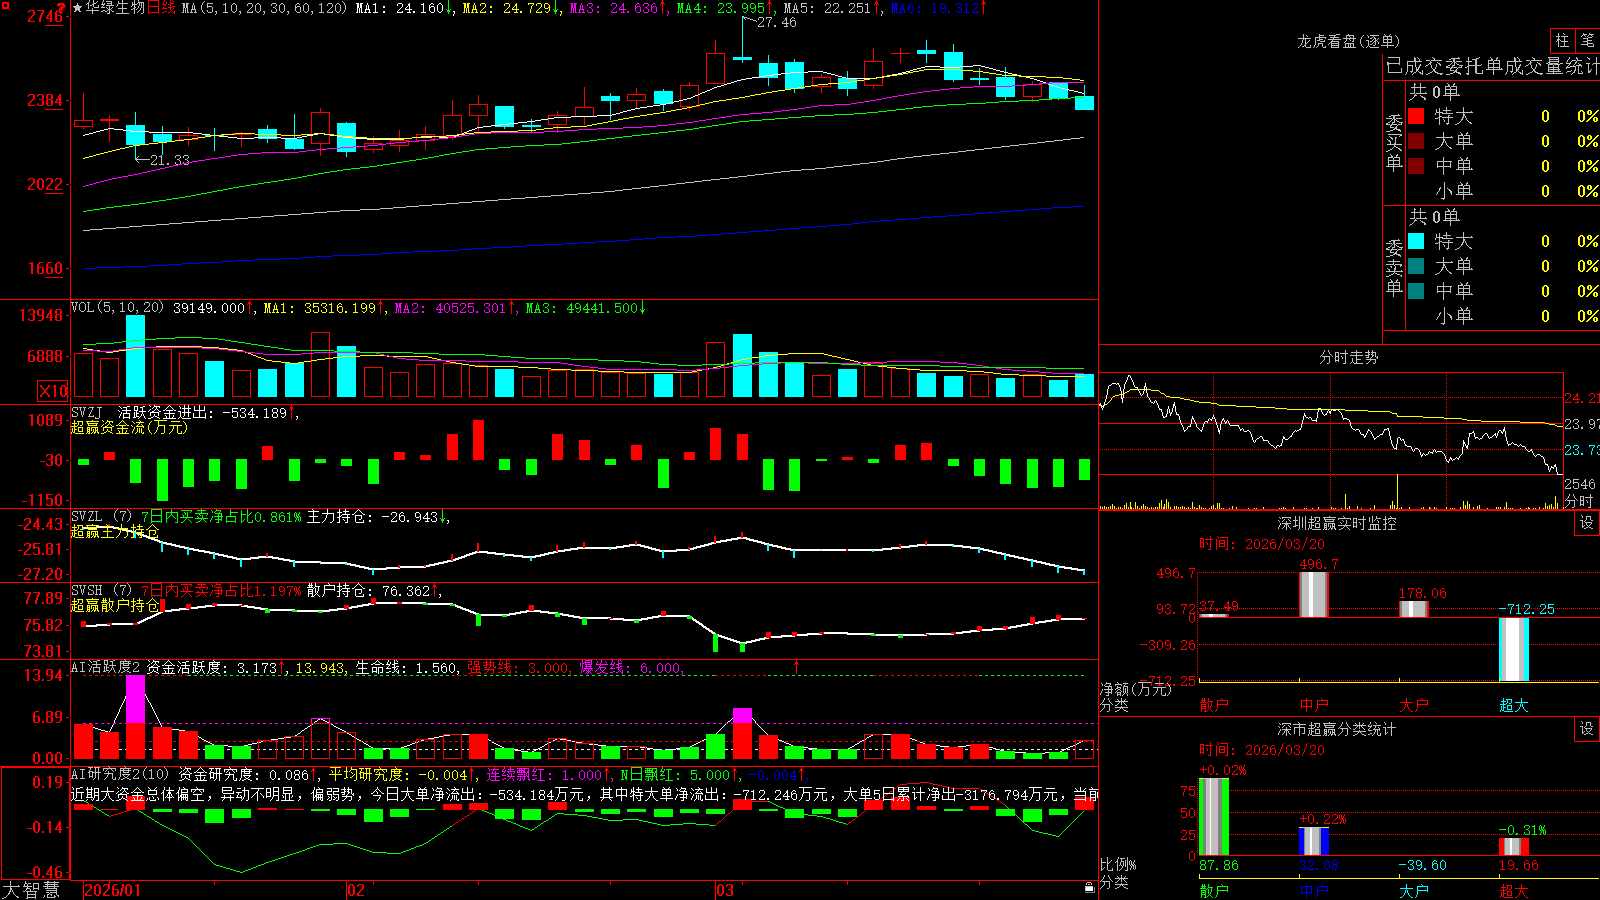
Task: Click the -39.60 大户 ratio value
Action: coord(1422,865)
